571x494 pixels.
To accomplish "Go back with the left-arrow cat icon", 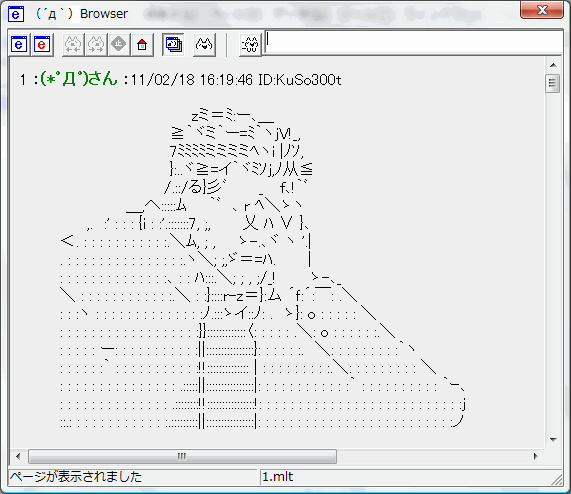I will coord(73,45).
